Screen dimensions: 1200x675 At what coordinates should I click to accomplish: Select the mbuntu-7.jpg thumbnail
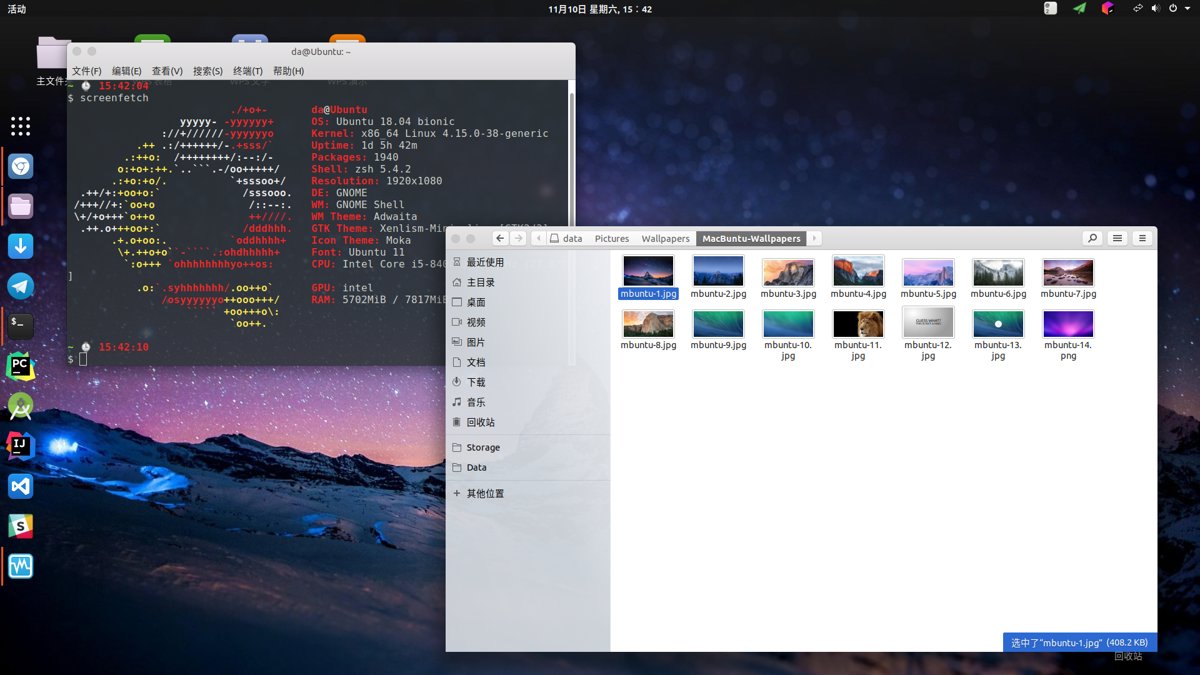[1068, 272]
